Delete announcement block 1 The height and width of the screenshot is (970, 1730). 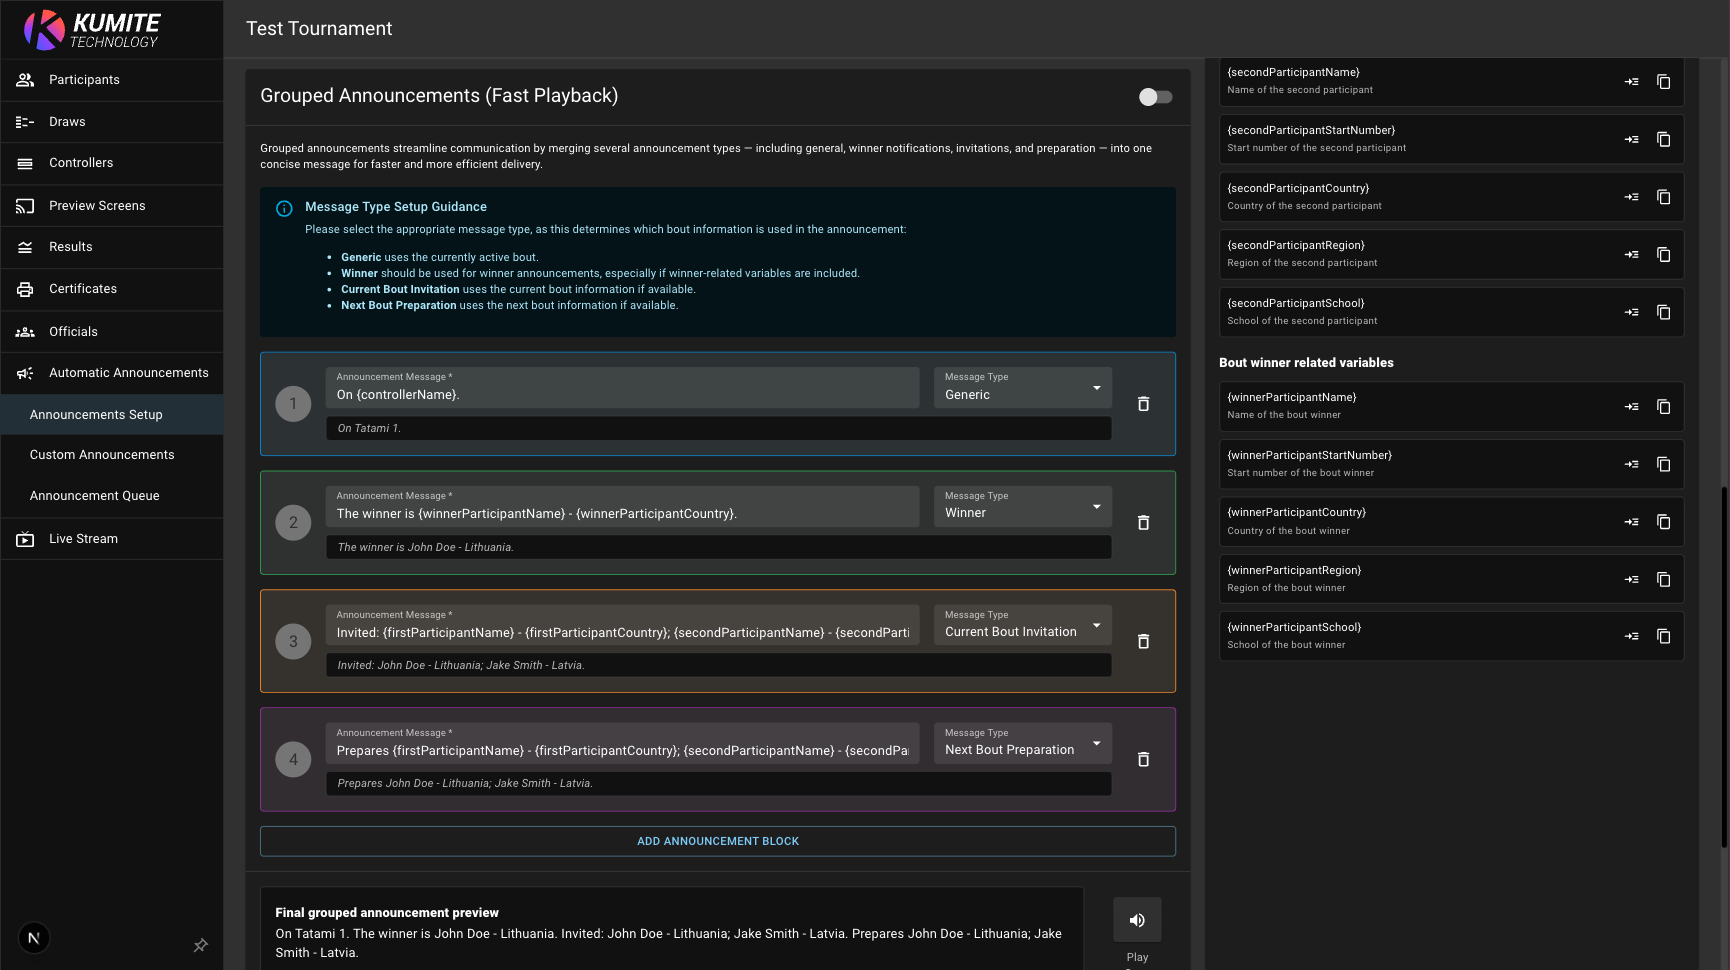[x=1143, y=404]
